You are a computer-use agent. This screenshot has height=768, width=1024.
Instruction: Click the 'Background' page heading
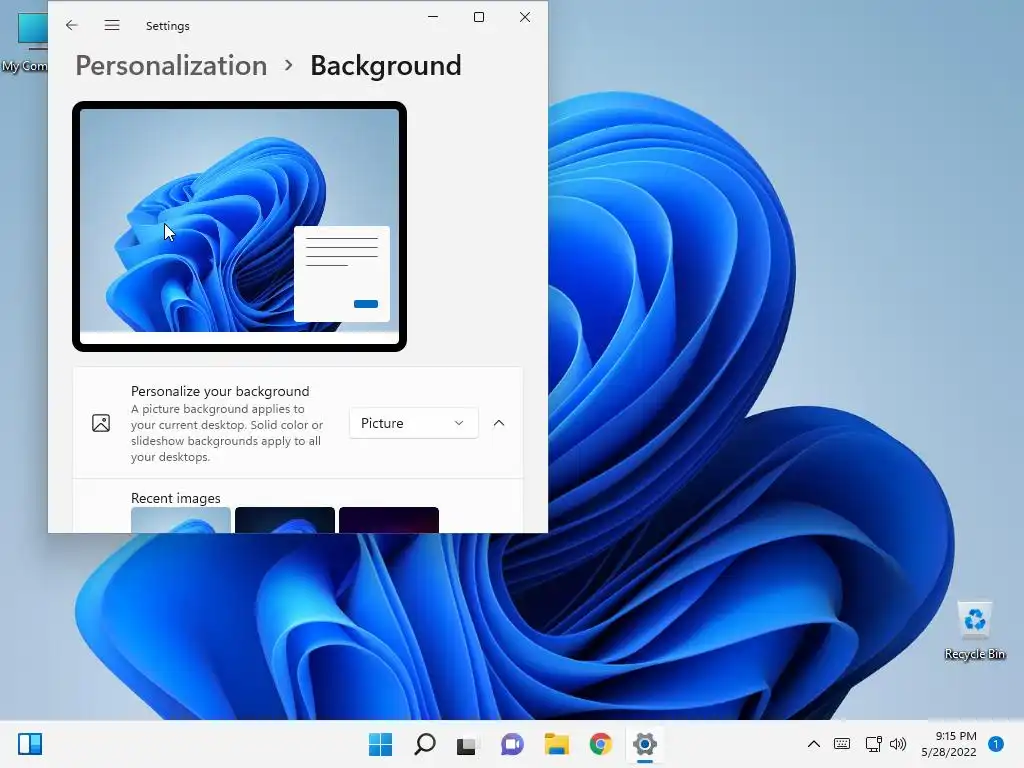tap(385, 65)
